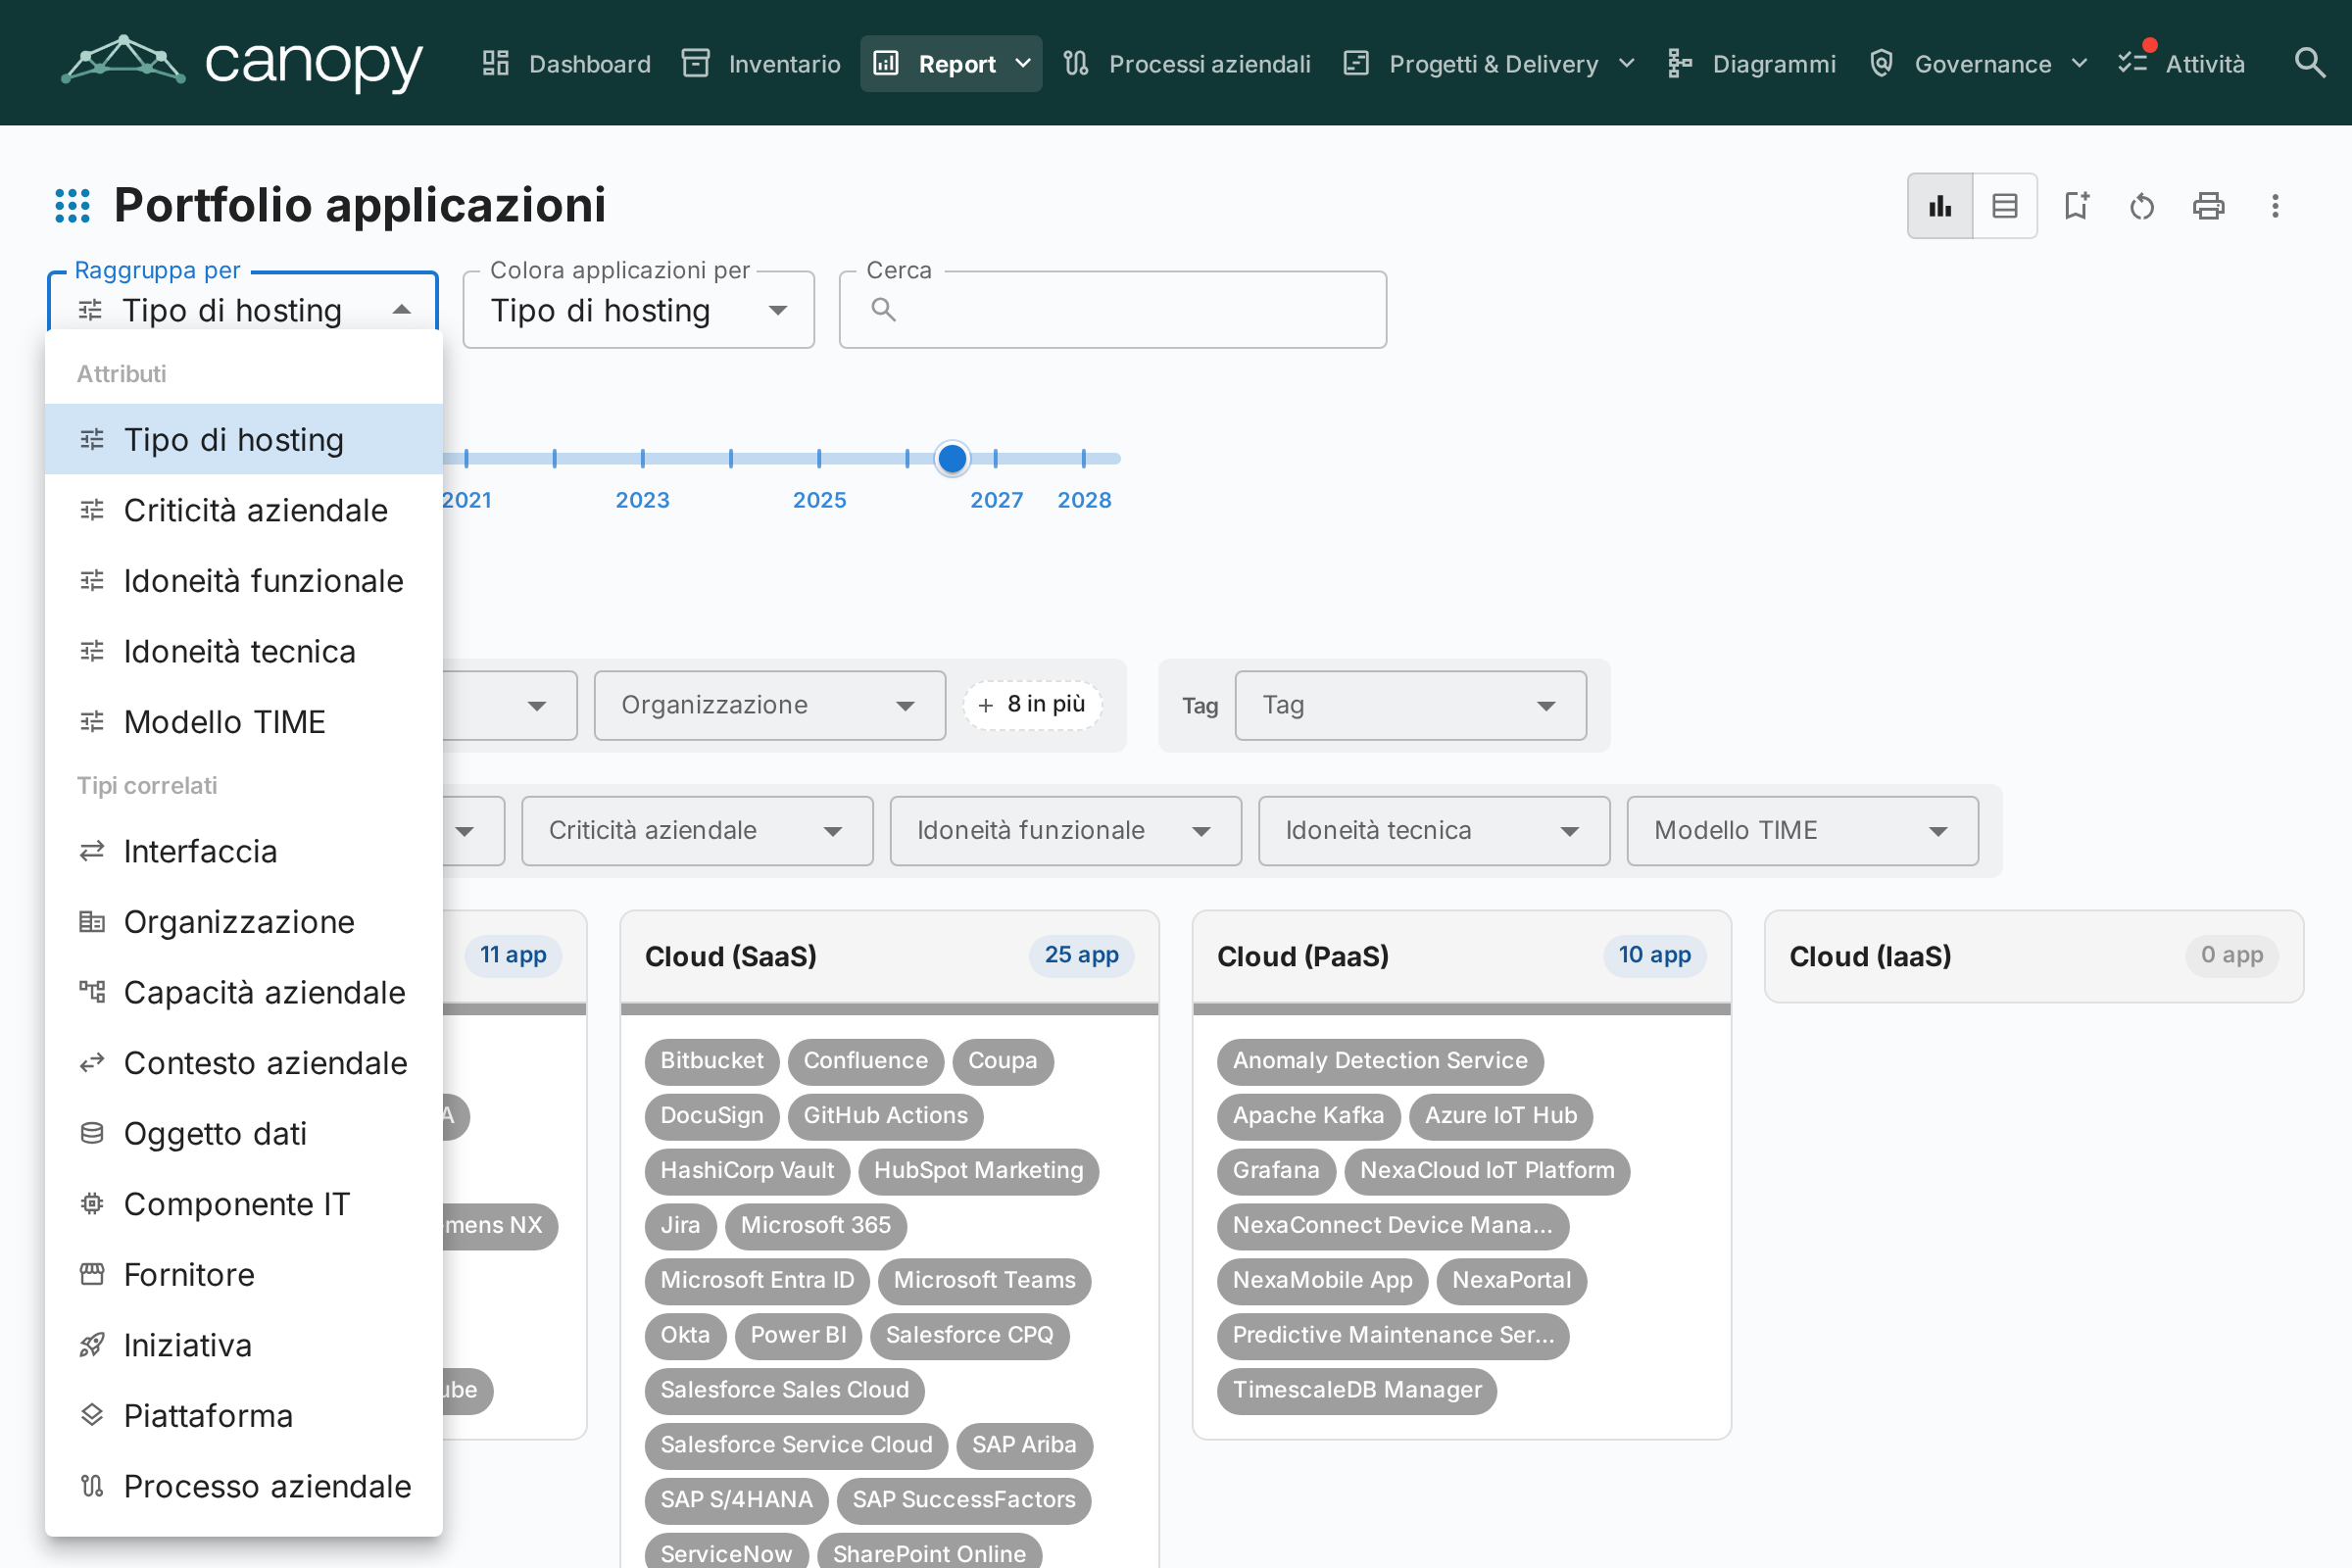2352x1568 pixels.
Task: Open the Apache Kafka application chip
Action: coord(1308,1115)
